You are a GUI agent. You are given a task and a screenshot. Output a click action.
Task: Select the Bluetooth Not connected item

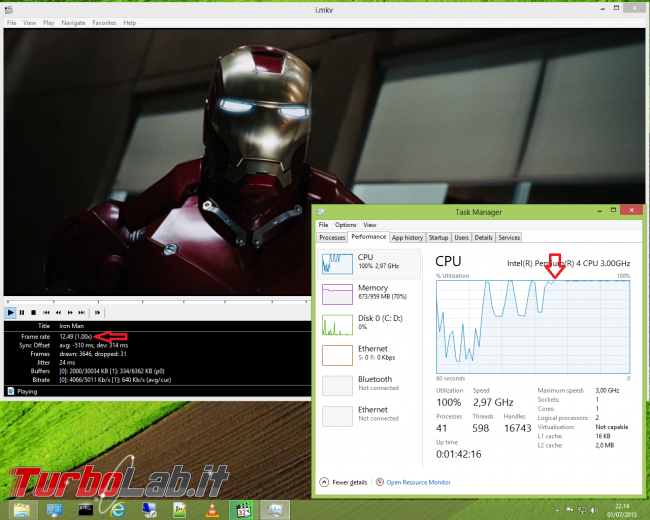tap(370, 385)
